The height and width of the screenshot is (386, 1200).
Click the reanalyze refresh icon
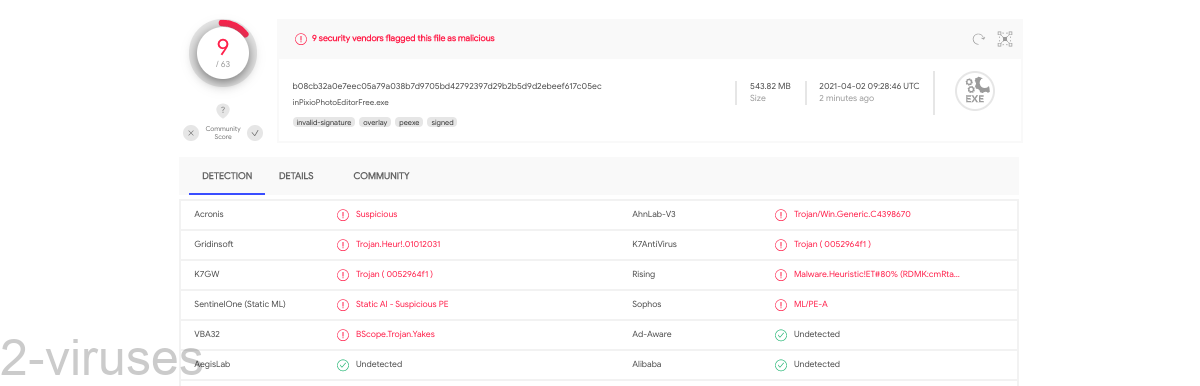tap(979, 39)
